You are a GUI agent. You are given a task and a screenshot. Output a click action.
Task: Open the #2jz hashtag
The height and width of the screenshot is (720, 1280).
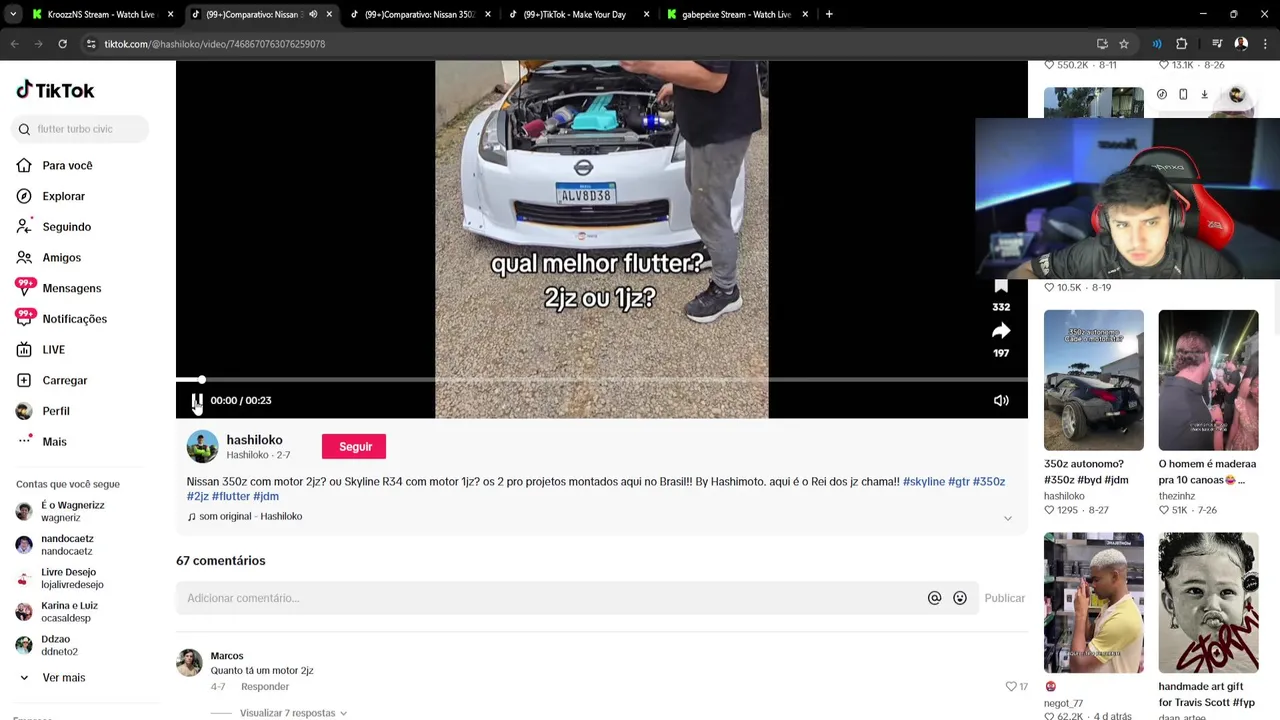coord(197,496)
